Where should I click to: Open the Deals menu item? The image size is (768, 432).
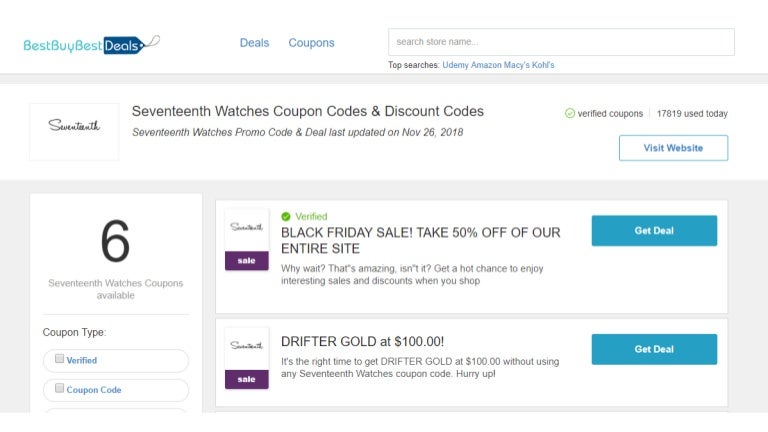(x=254, y=43)
